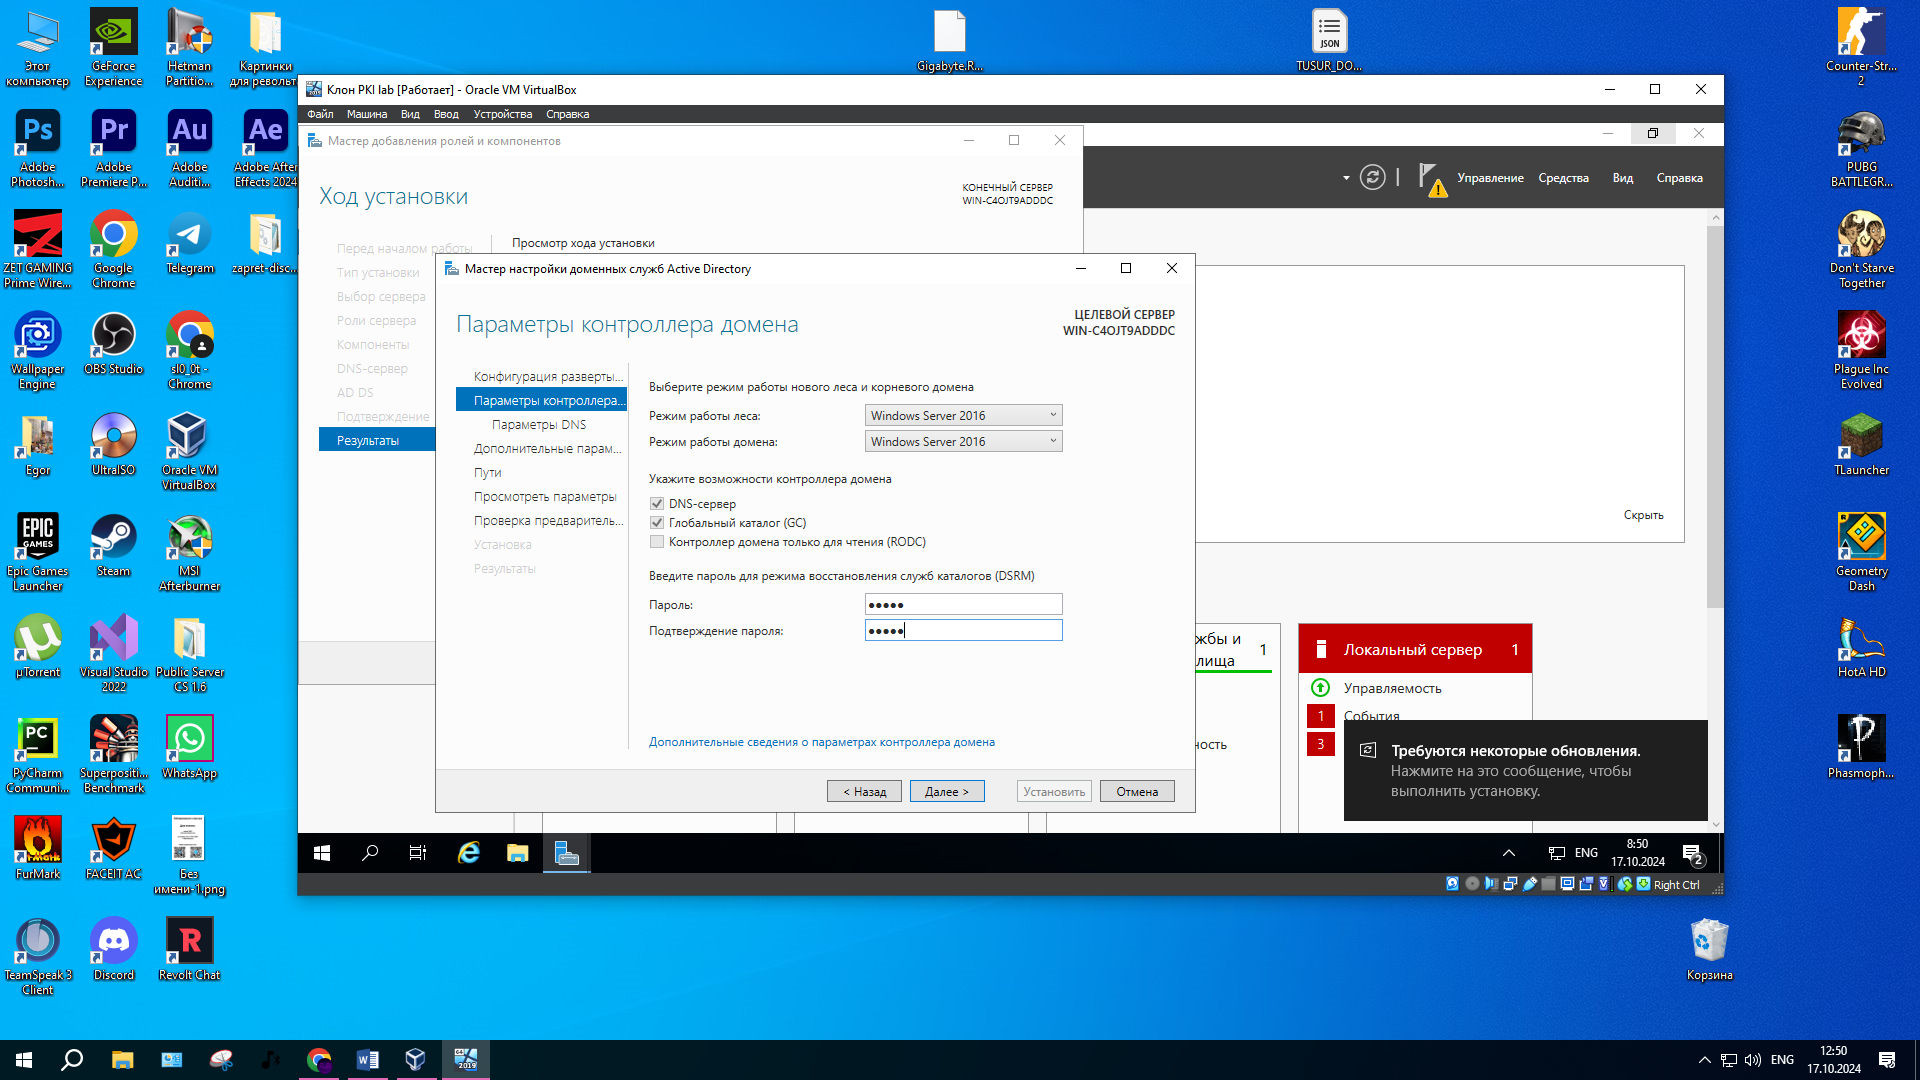Open Visual Studio 2022 desktop icon
This screenshot has height=1080, width=1920.
point(113,654)
